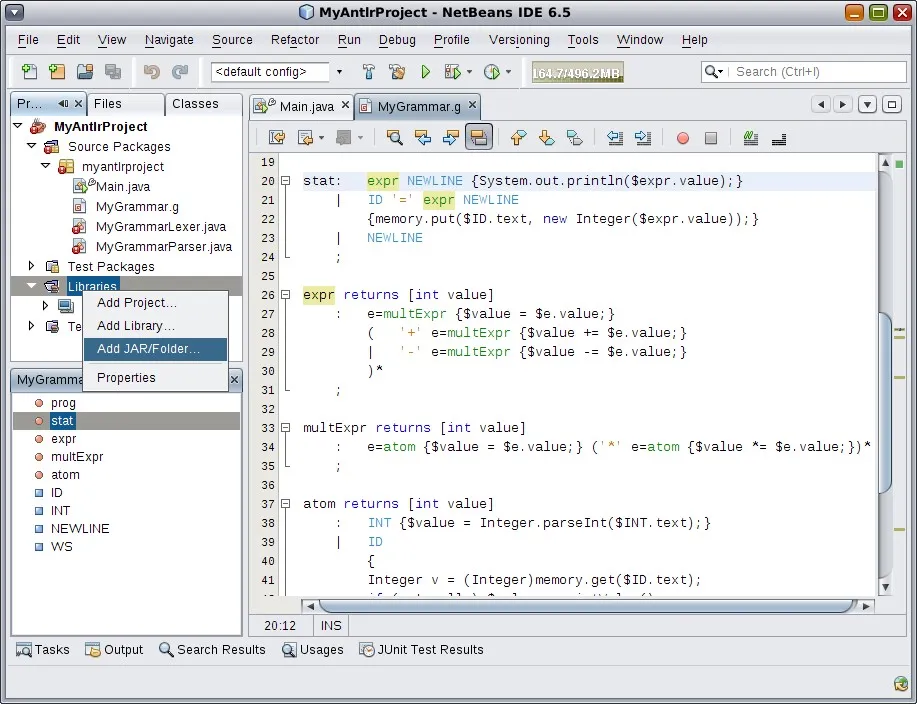Start macro recording with the red circle

tap(683, 138)
